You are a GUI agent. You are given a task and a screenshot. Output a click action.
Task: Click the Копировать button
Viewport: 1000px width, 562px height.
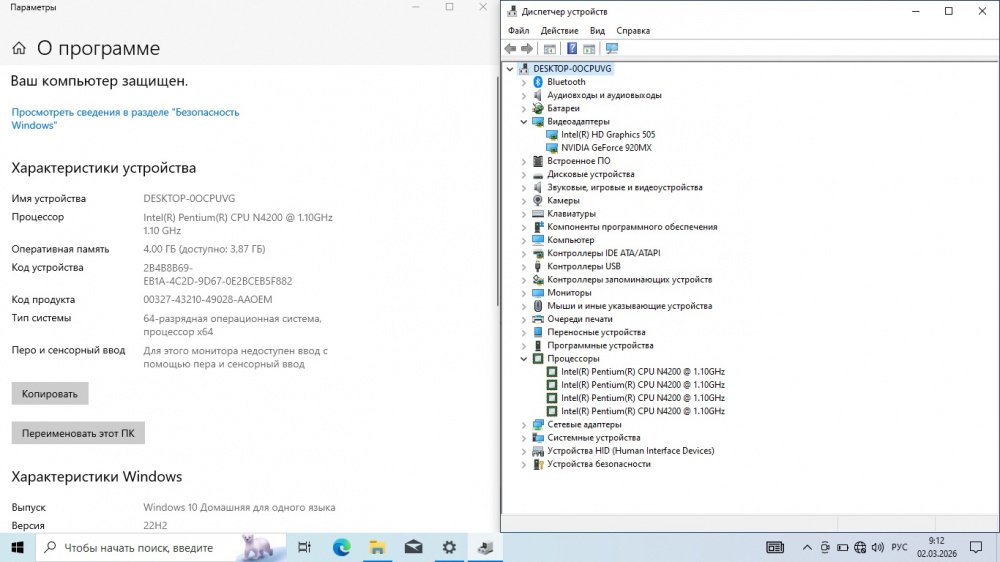point(50,394)
